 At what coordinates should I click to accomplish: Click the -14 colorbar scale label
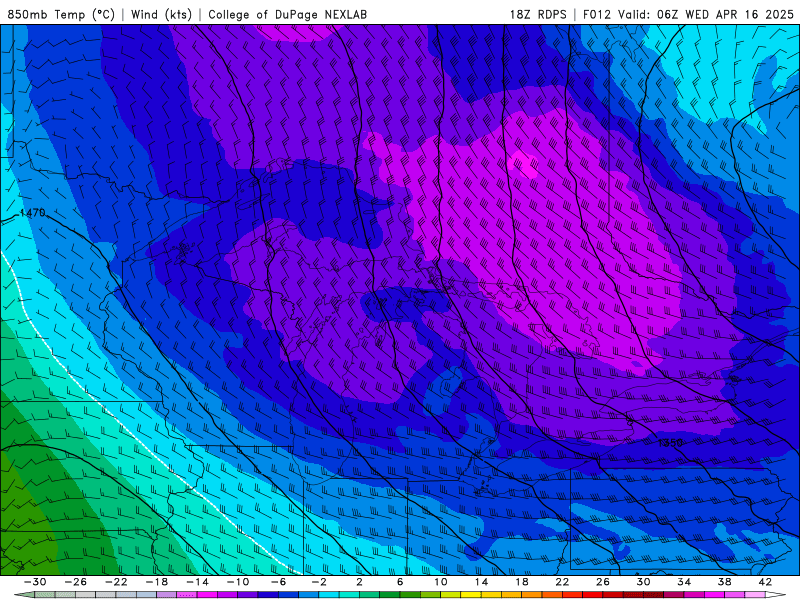[x=197, y=582]
